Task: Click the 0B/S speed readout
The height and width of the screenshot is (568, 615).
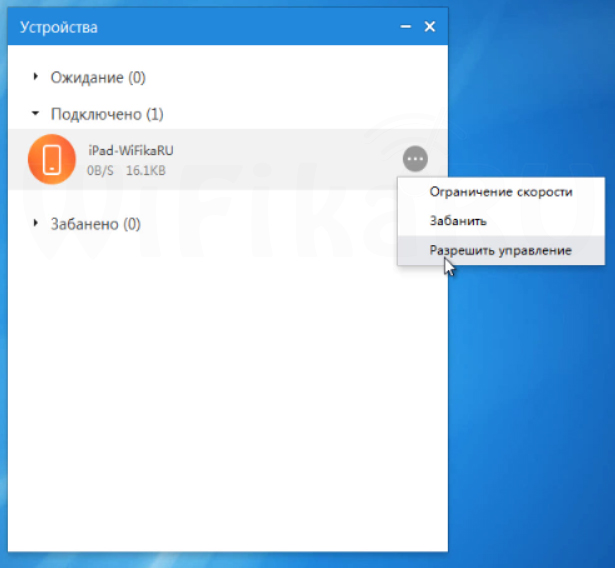Action: pyautogui.click(x=101, y=171)
